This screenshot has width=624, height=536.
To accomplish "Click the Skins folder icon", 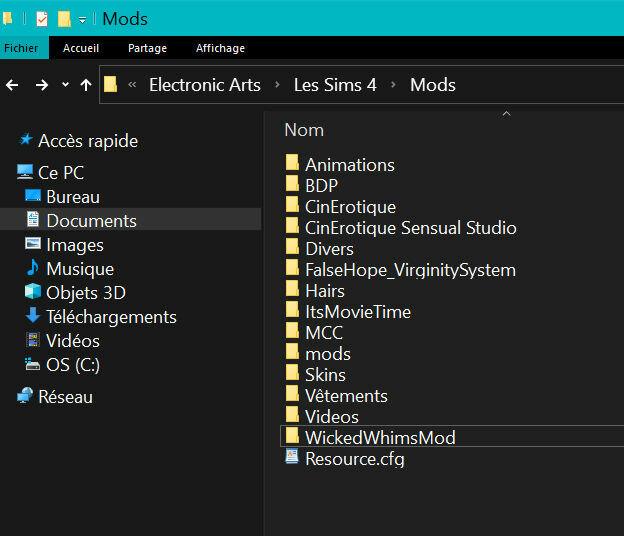I will pyautogui.click(x=292, y=372).
